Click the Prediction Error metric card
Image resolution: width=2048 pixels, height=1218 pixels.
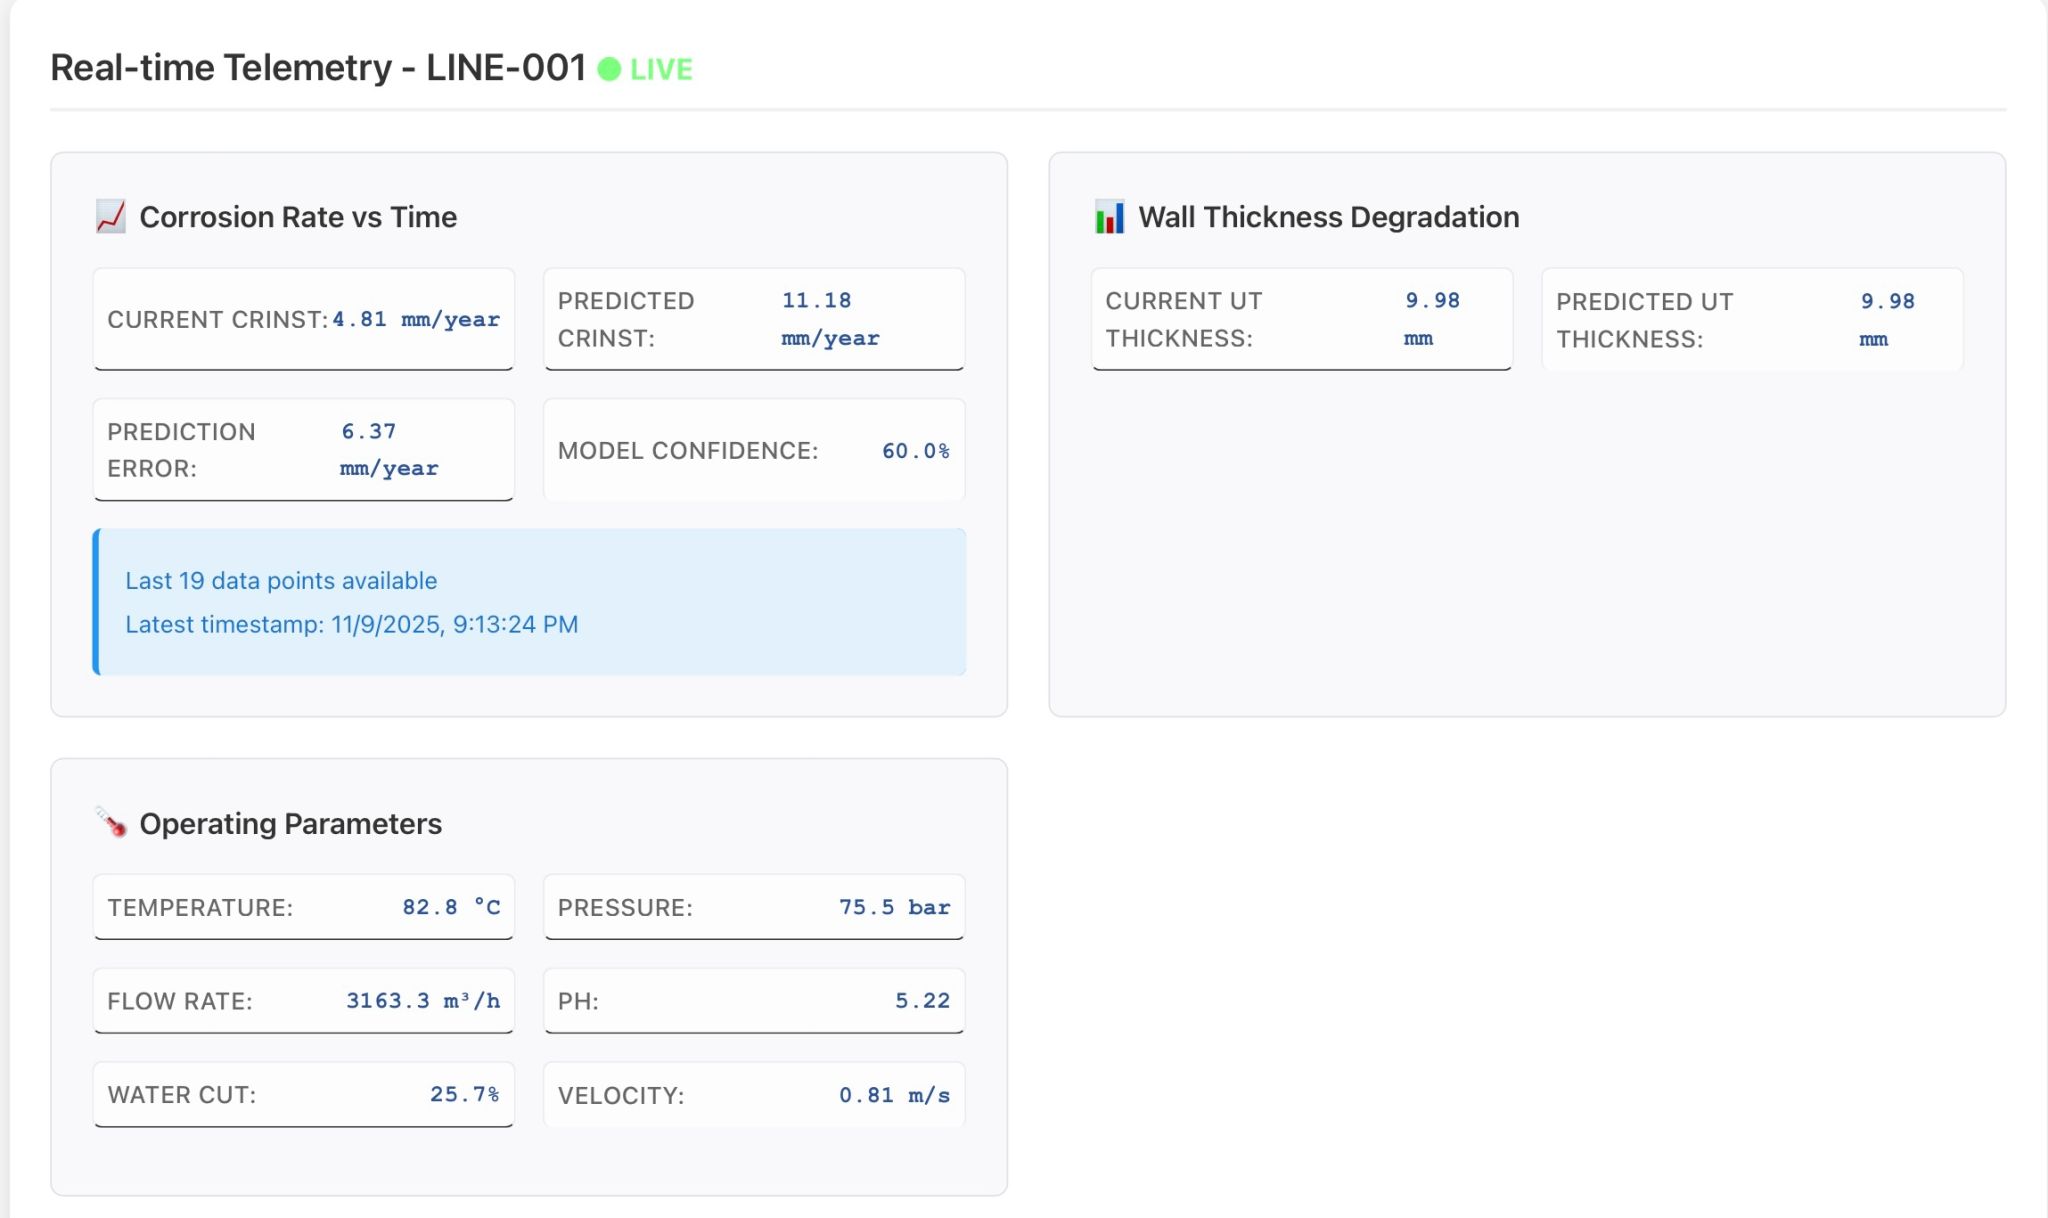(x=303, y=450)
